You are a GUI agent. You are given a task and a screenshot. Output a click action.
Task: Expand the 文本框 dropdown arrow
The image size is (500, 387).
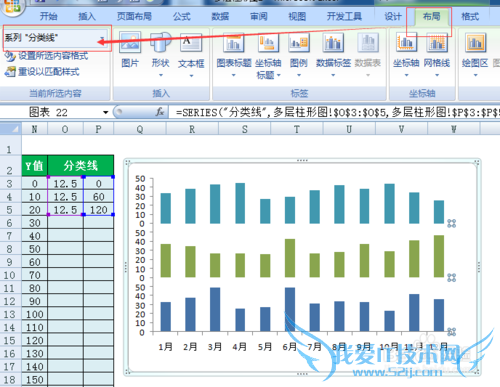tap(191, 76)
